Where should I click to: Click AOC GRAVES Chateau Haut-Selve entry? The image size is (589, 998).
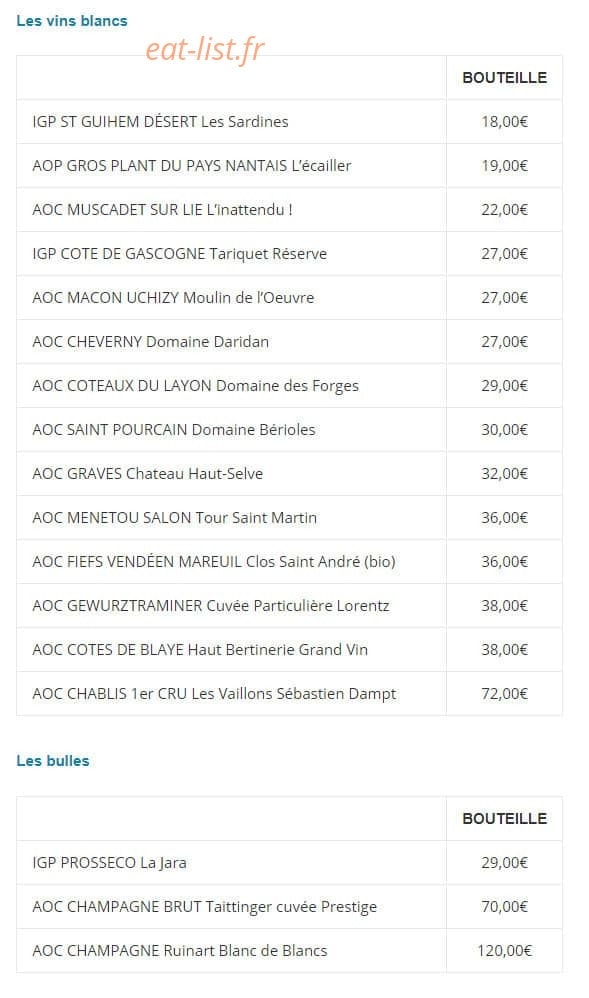(x=148, y=474)
